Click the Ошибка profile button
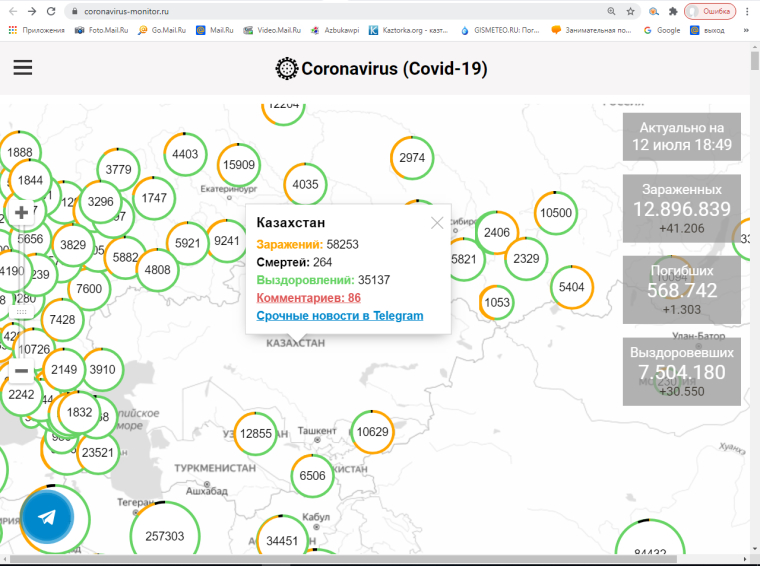Screen dimensions: 760x566 [711, 11]
